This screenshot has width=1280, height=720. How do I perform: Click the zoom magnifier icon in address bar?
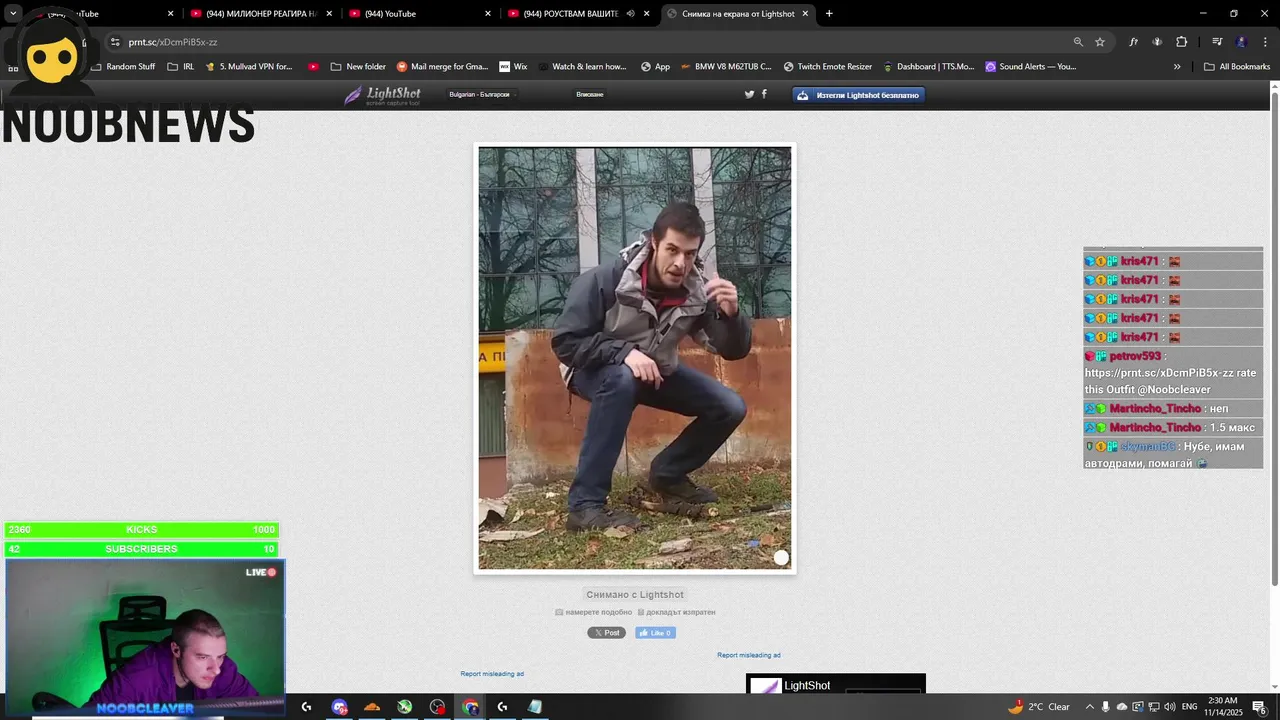(x=1078, y=42)
